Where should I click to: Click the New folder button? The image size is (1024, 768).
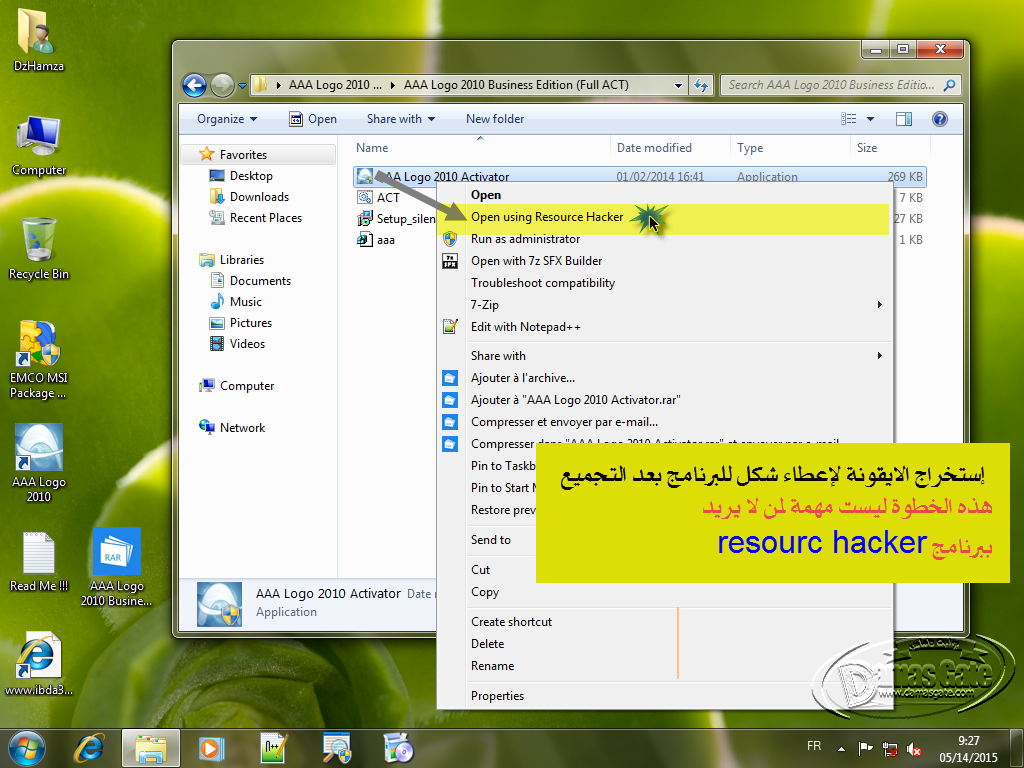[x=495, y=119]
